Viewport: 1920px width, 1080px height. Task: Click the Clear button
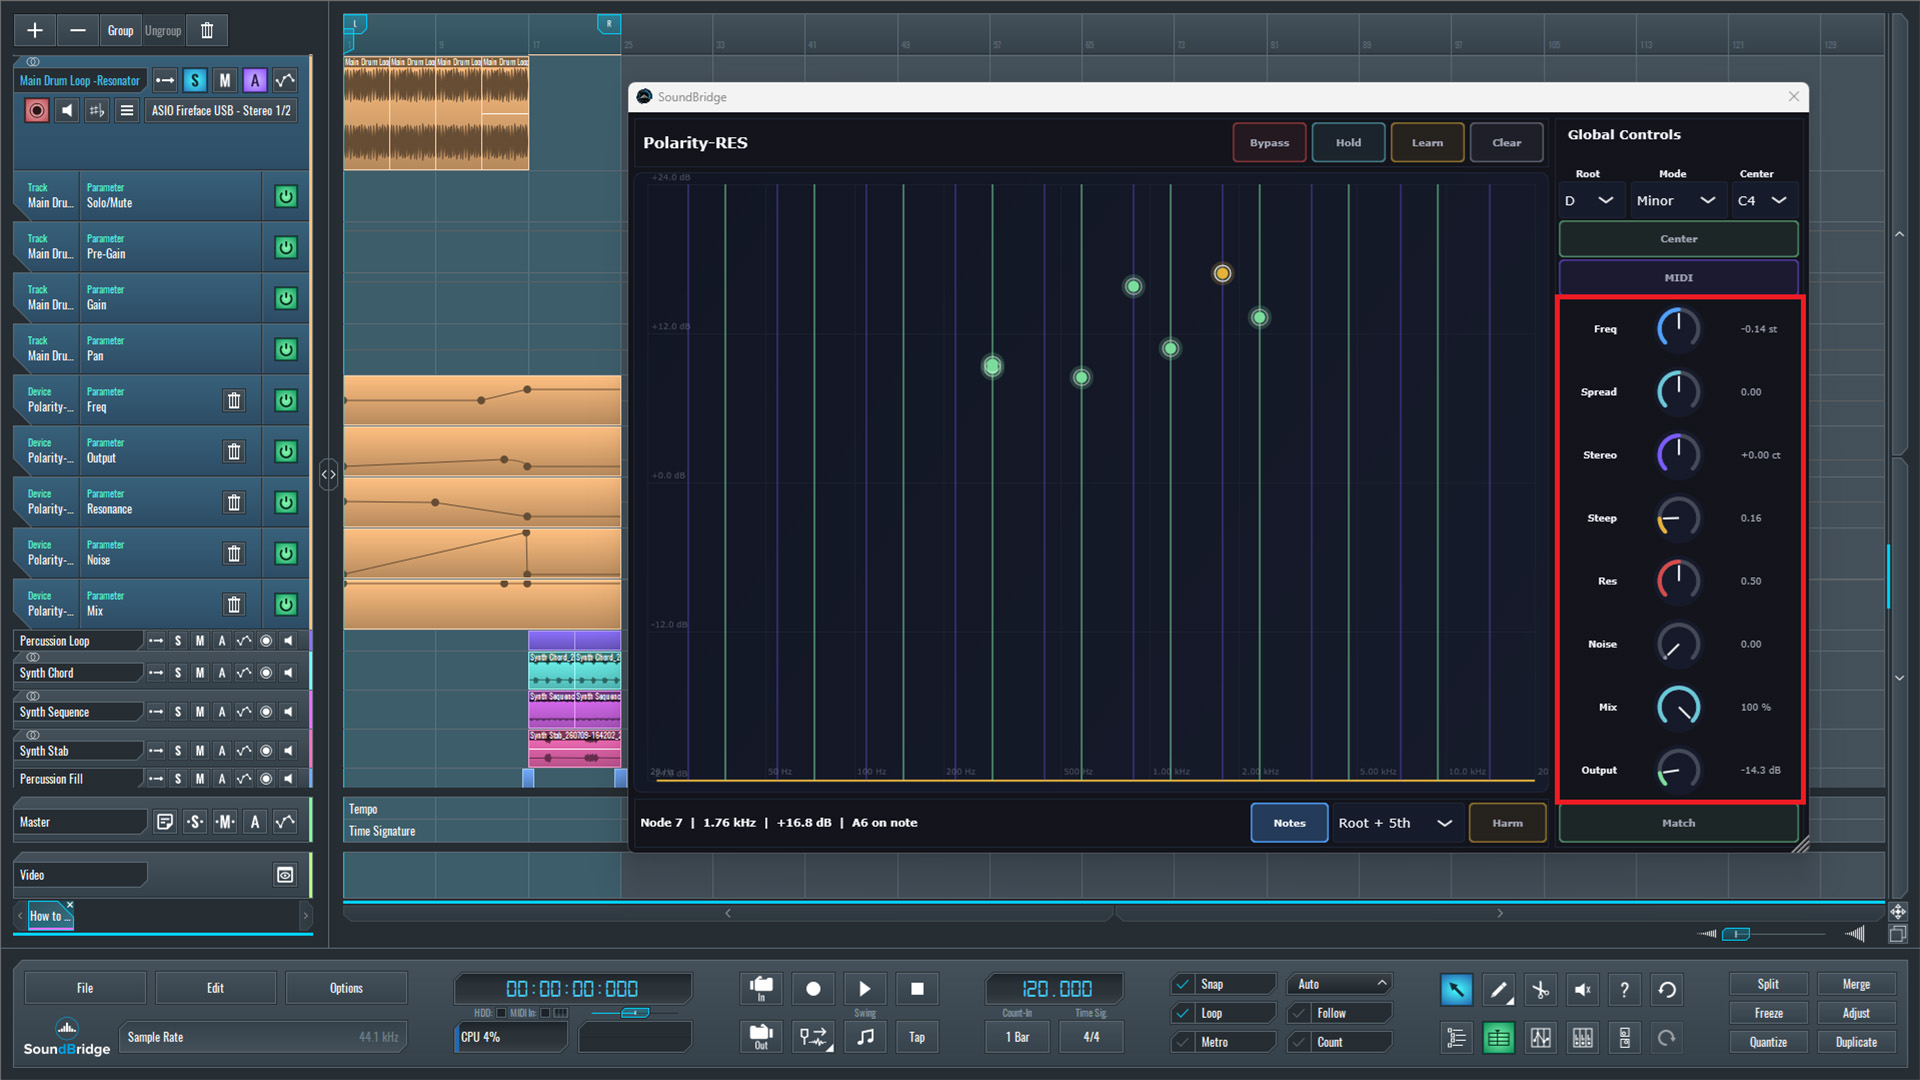(x=1506, y=143)
